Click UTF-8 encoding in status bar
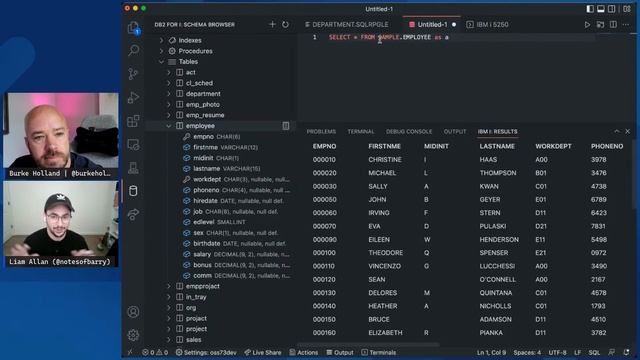Screen dimensions: 640x360 pyautogui.click(x=557, y=352)
